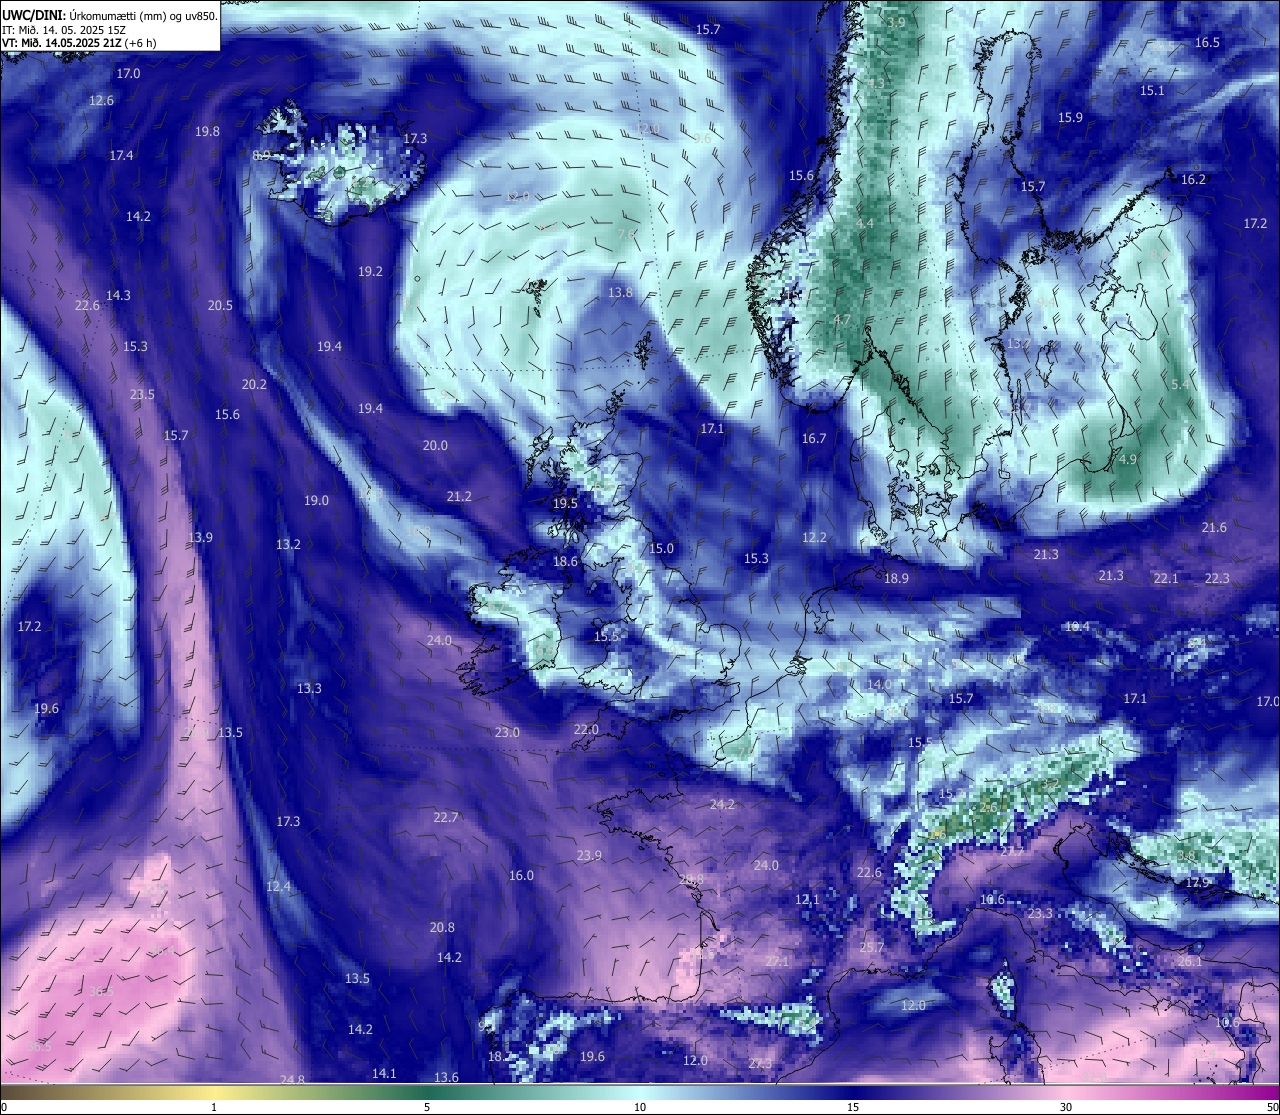Image resolution: width=1280 pixels, height=1115 pixels.
Task: Click the map value 20.2
Action: (x=254, y=384)
